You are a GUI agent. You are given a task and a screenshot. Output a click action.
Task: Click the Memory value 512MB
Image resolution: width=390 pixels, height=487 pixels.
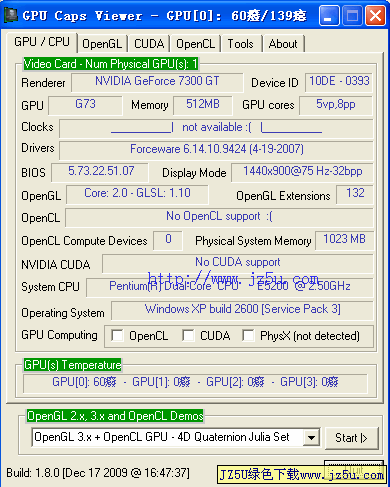coord(203,105)
